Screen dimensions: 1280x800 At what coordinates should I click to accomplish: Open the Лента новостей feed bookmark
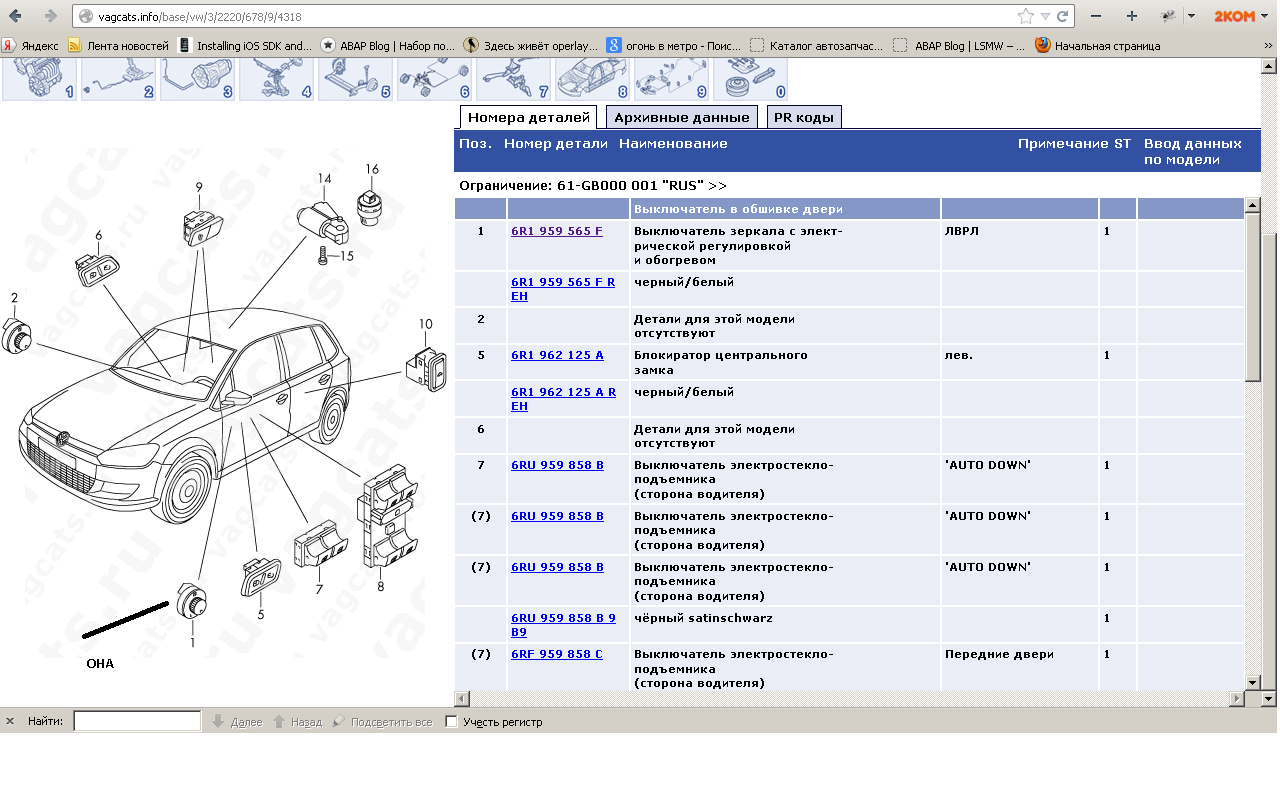pos(118,45)
